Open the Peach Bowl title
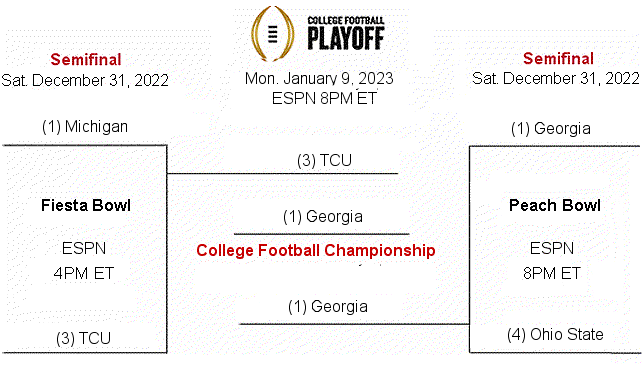Image resolution: width=643 pixels, height=370 pixels. pyautogui.click(x=555, y=205)
